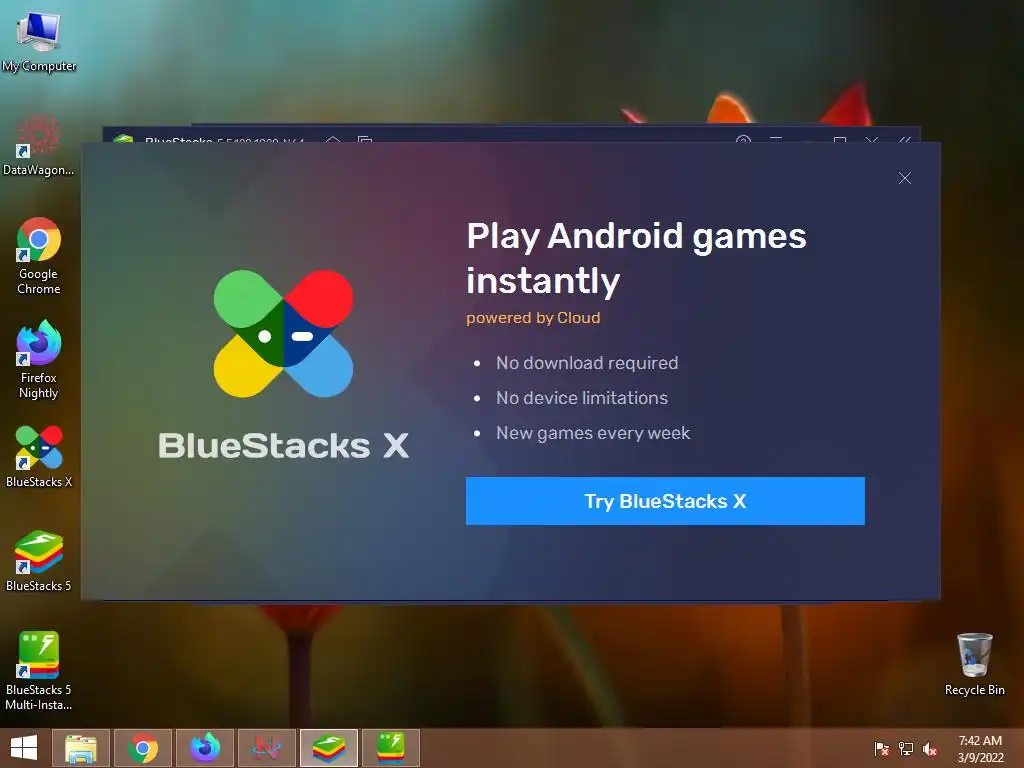Open BlueStacks Multi-Instance Manager in the taskbar
The image size is (1024, 768).
coord(391,748)
